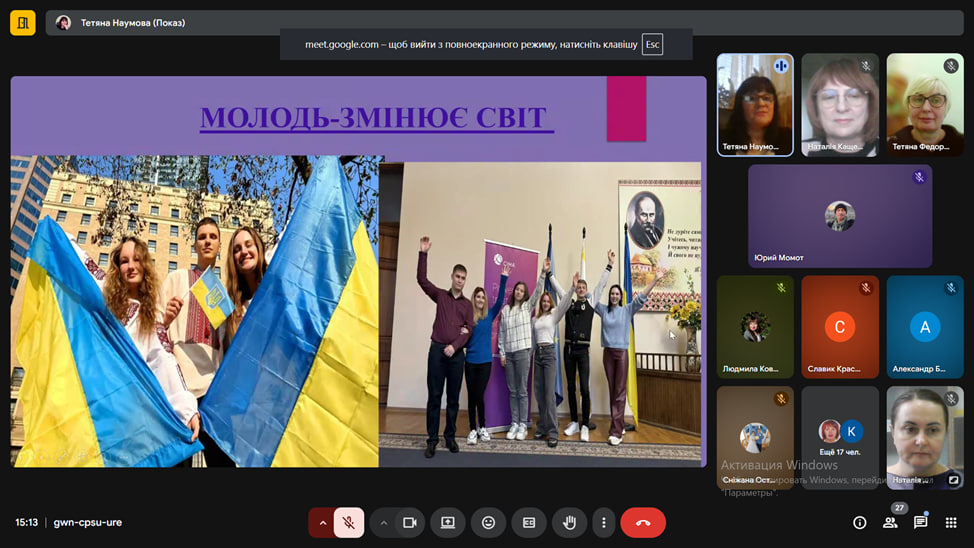Viewport: 974px width, 548px height.
Task: Raise your hand in the meeting
Action: 569,522
